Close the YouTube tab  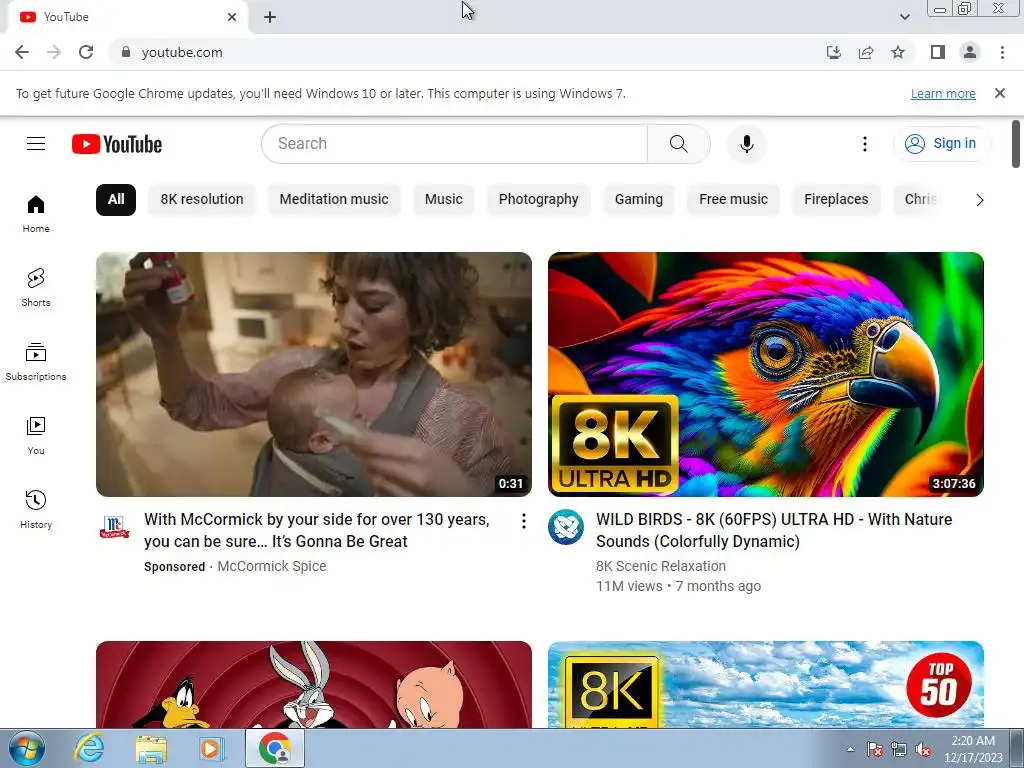click(x=232, y=17)
